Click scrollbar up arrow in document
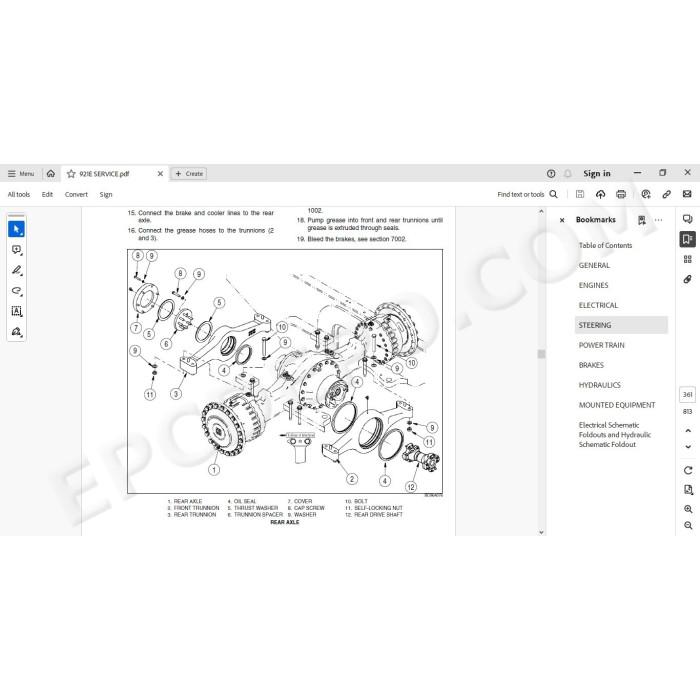 coord(542,211)
